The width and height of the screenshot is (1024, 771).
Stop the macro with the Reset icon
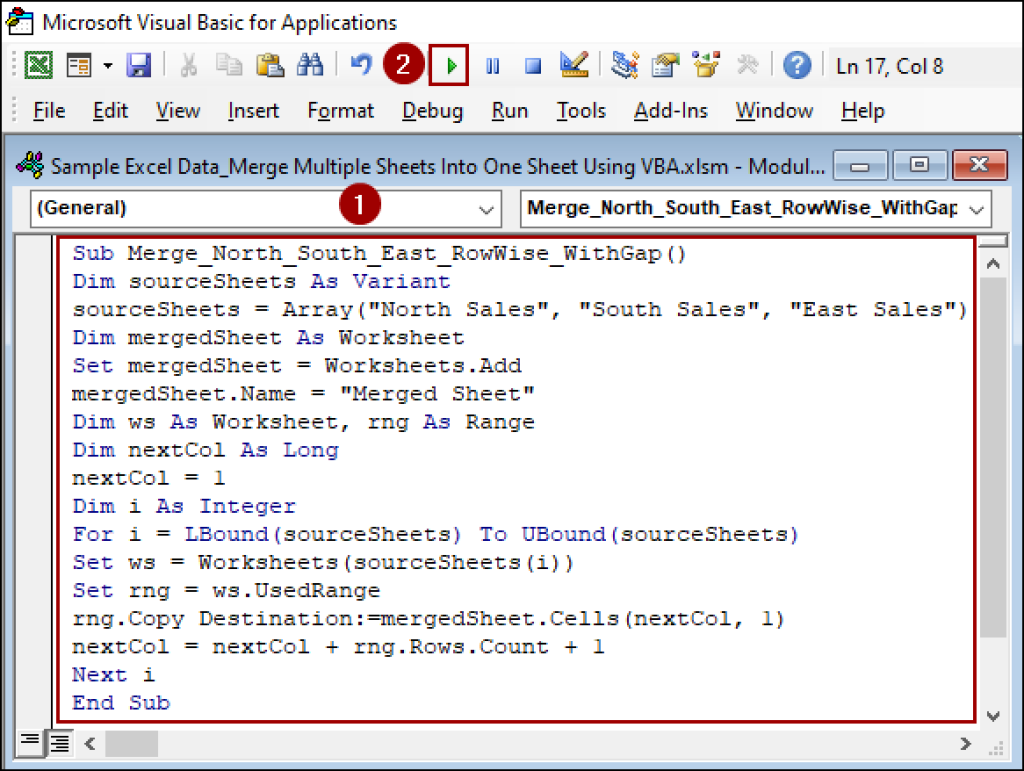pos(534,64)
